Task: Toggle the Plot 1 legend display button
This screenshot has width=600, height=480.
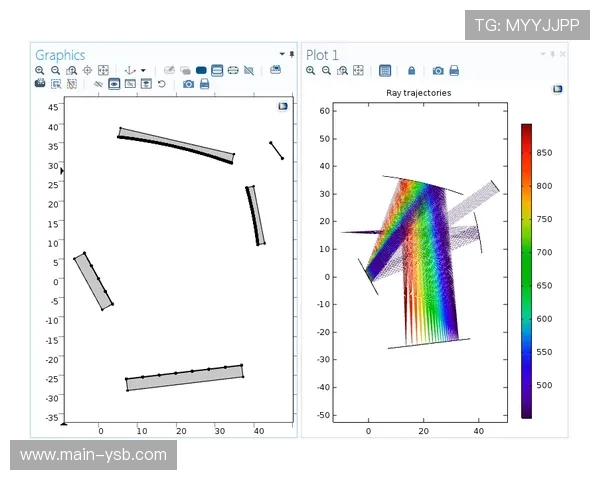Action: pyautogui.click(x=386, y=71)
